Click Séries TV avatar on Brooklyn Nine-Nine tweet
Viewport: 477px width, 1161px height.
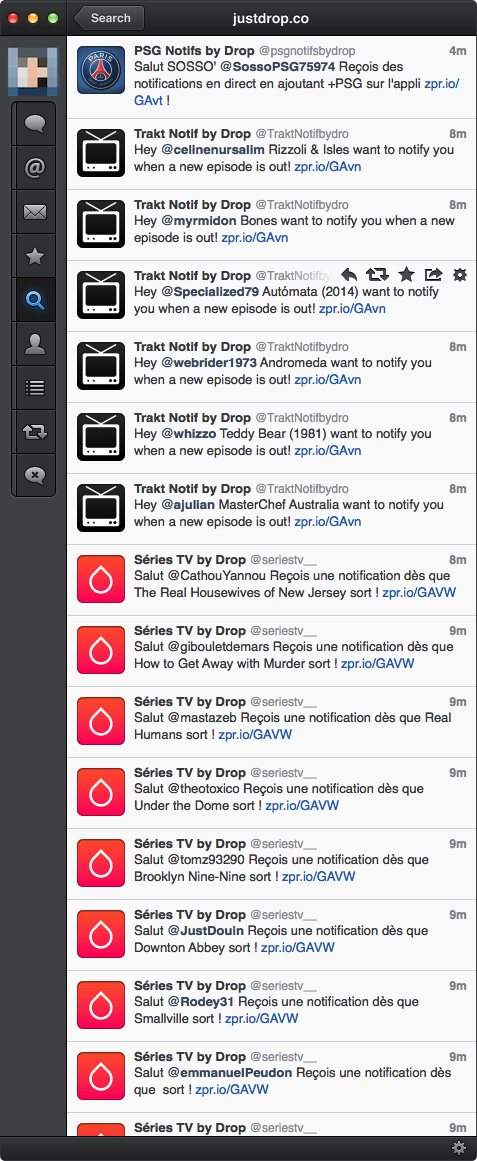coord(101,863)
